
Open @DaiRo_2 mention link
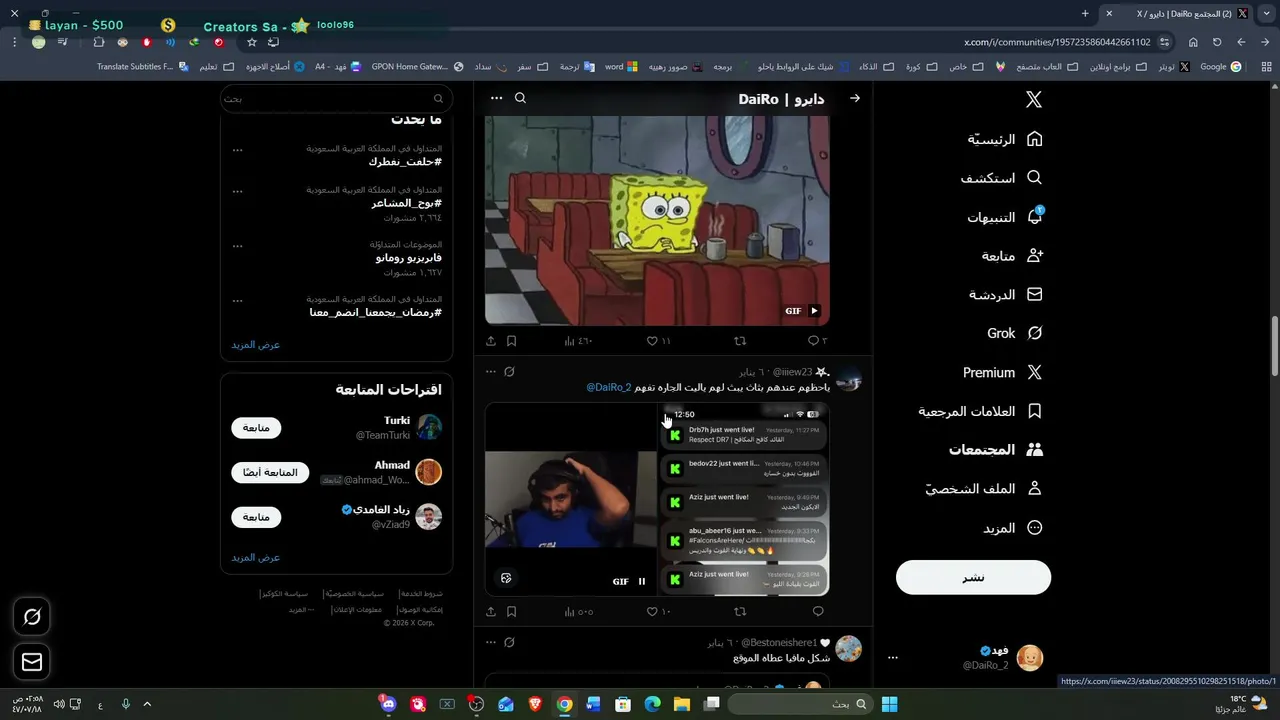pyautogui.click(x=608, y=388)
